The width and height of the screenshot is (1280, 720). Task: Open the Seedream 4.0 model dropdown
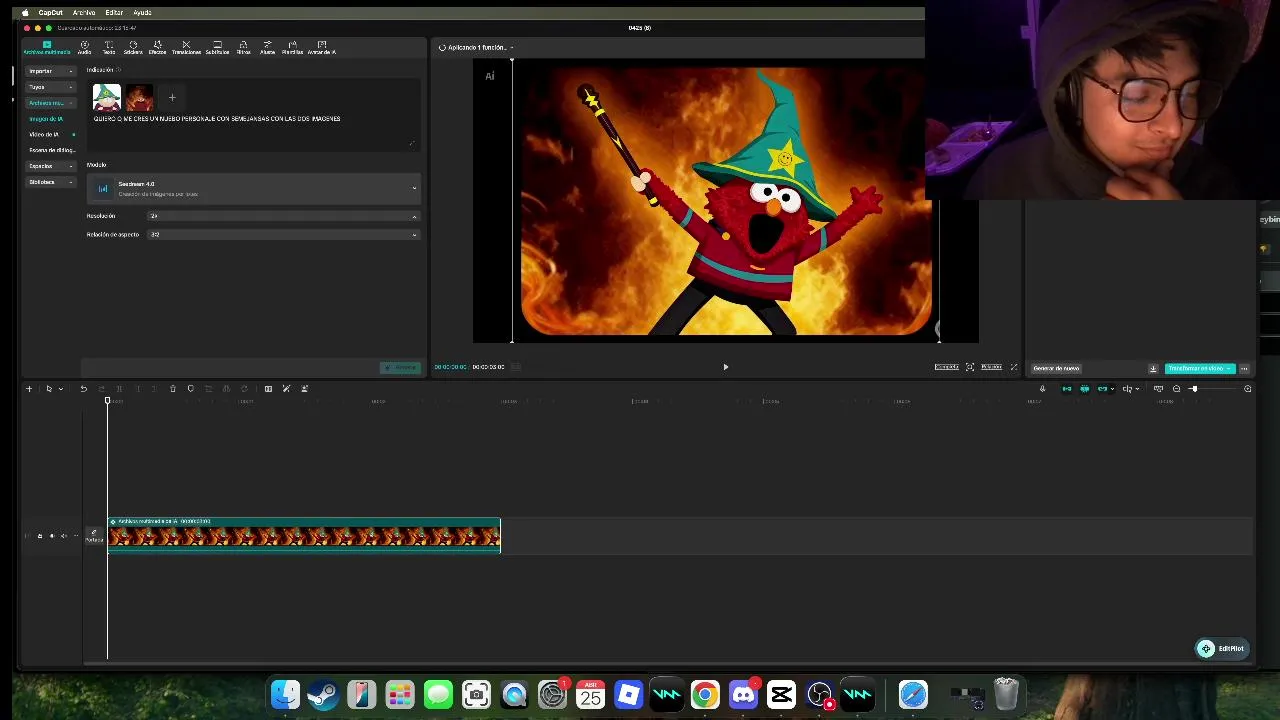point(253,188)
